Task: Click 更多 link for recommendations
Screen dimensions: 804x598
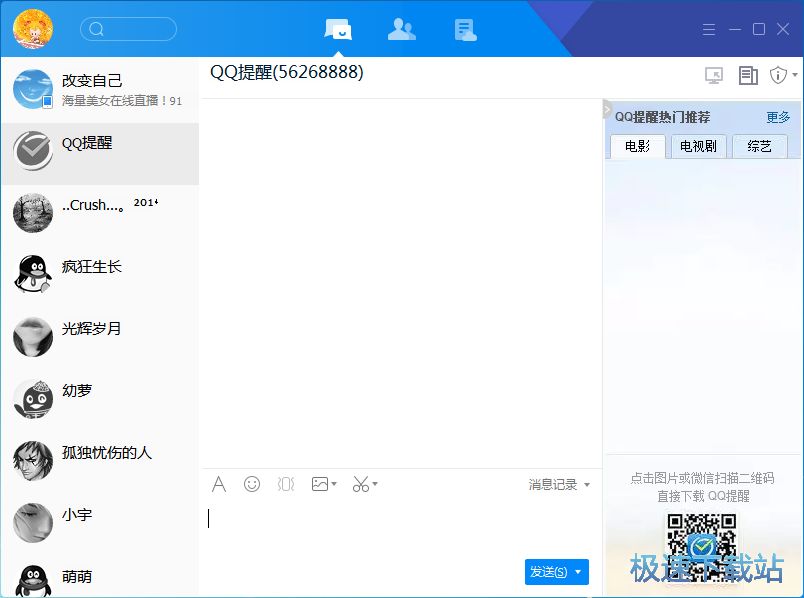Action: pos(778,117)
